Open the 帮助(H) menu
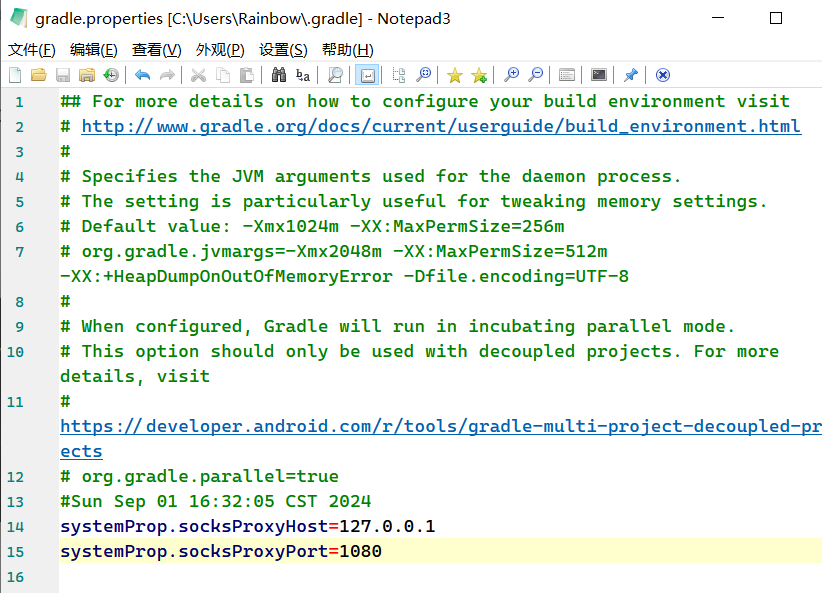The height and width of the screenshot is (593, 822). [x=348, y=50]
